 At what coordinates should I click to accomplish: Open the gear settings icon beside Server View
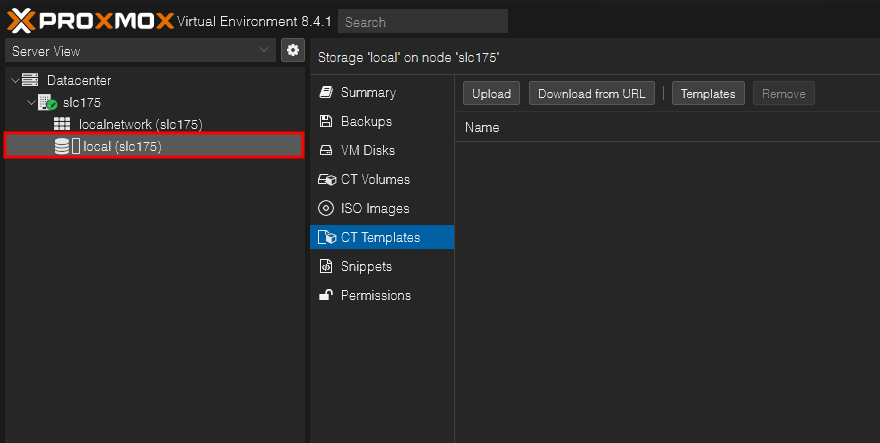(x=292, y=51)
